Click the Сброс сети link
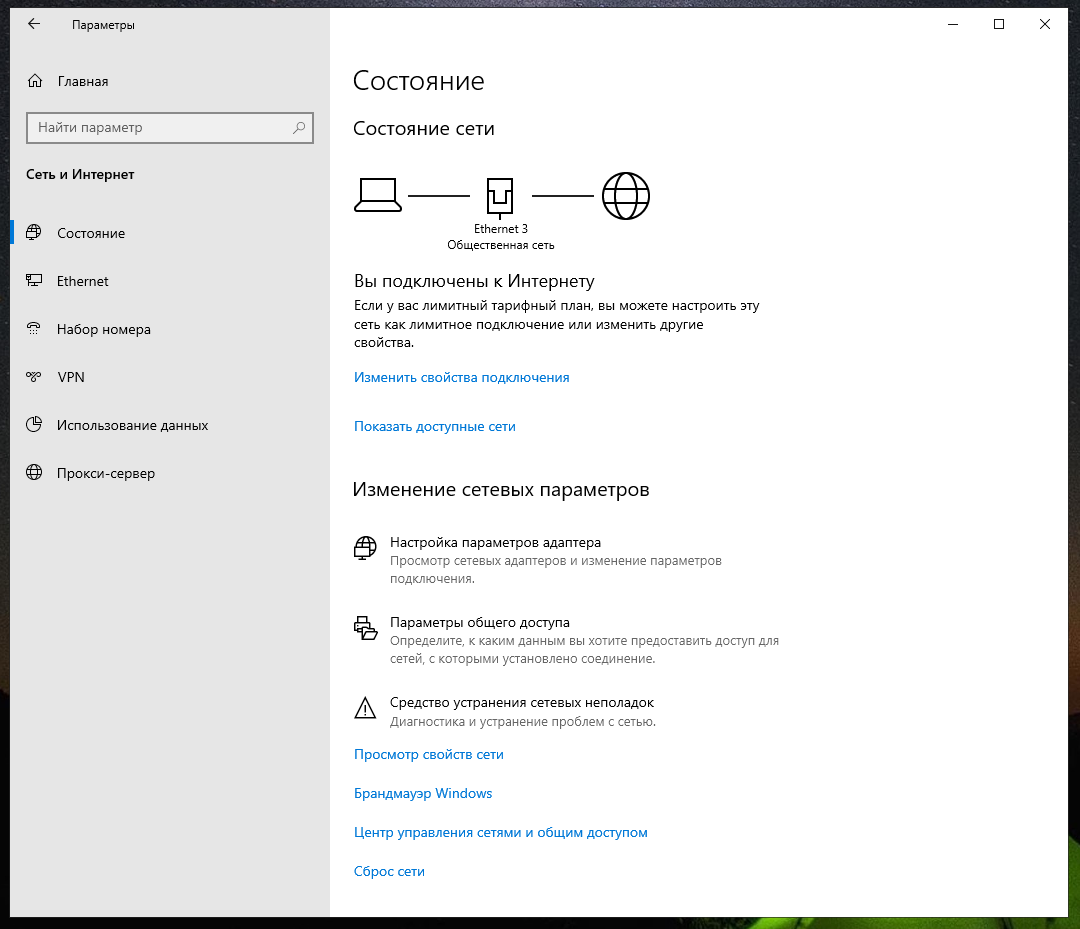Viewport: 1080px width, 929px height. point(389,871)
